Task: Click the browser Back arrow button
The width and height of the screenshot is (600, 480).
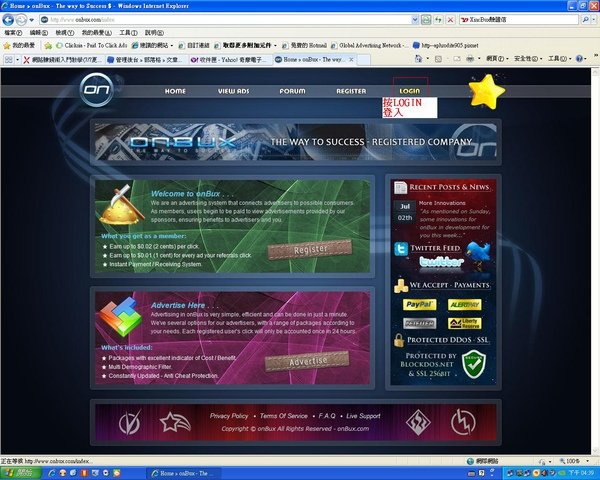Action: (8, 19)
